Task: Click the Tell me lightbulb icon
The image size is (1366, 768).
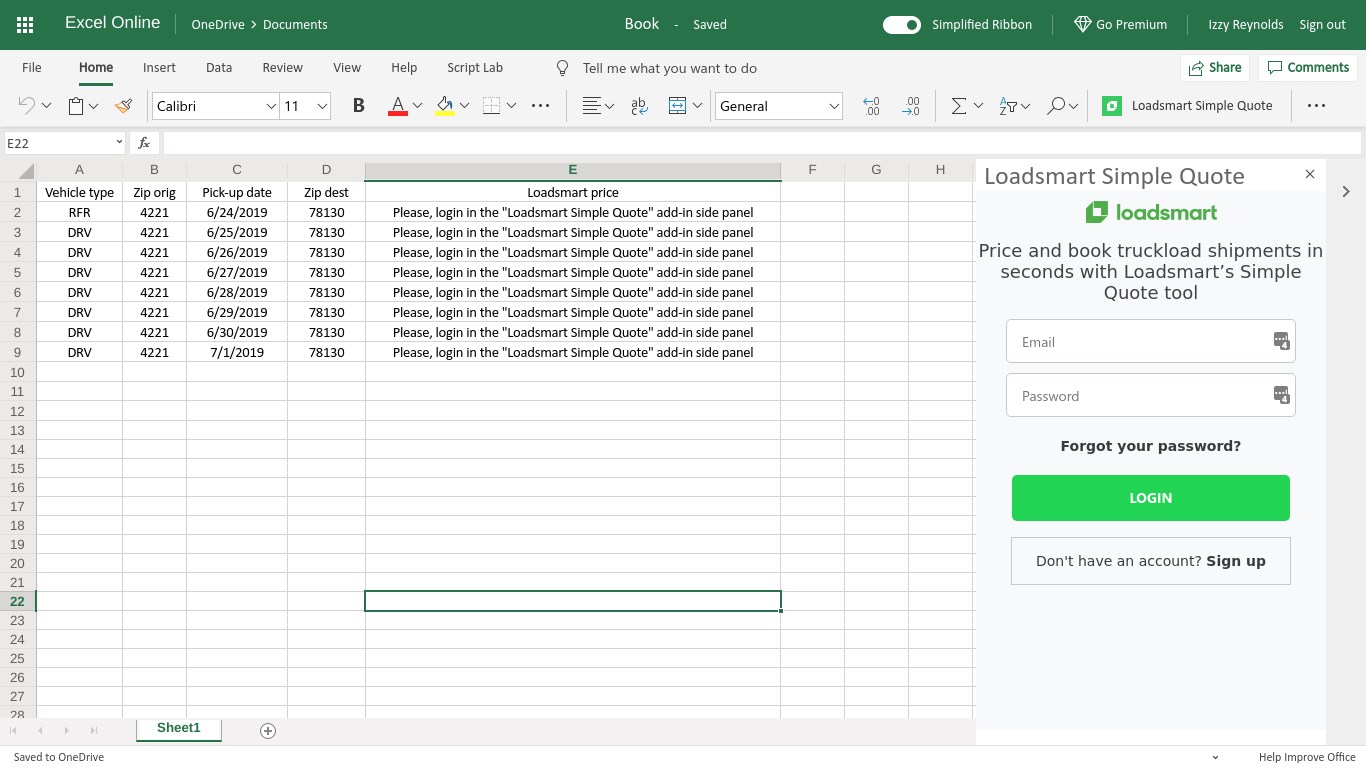Action: pos(562,68)
